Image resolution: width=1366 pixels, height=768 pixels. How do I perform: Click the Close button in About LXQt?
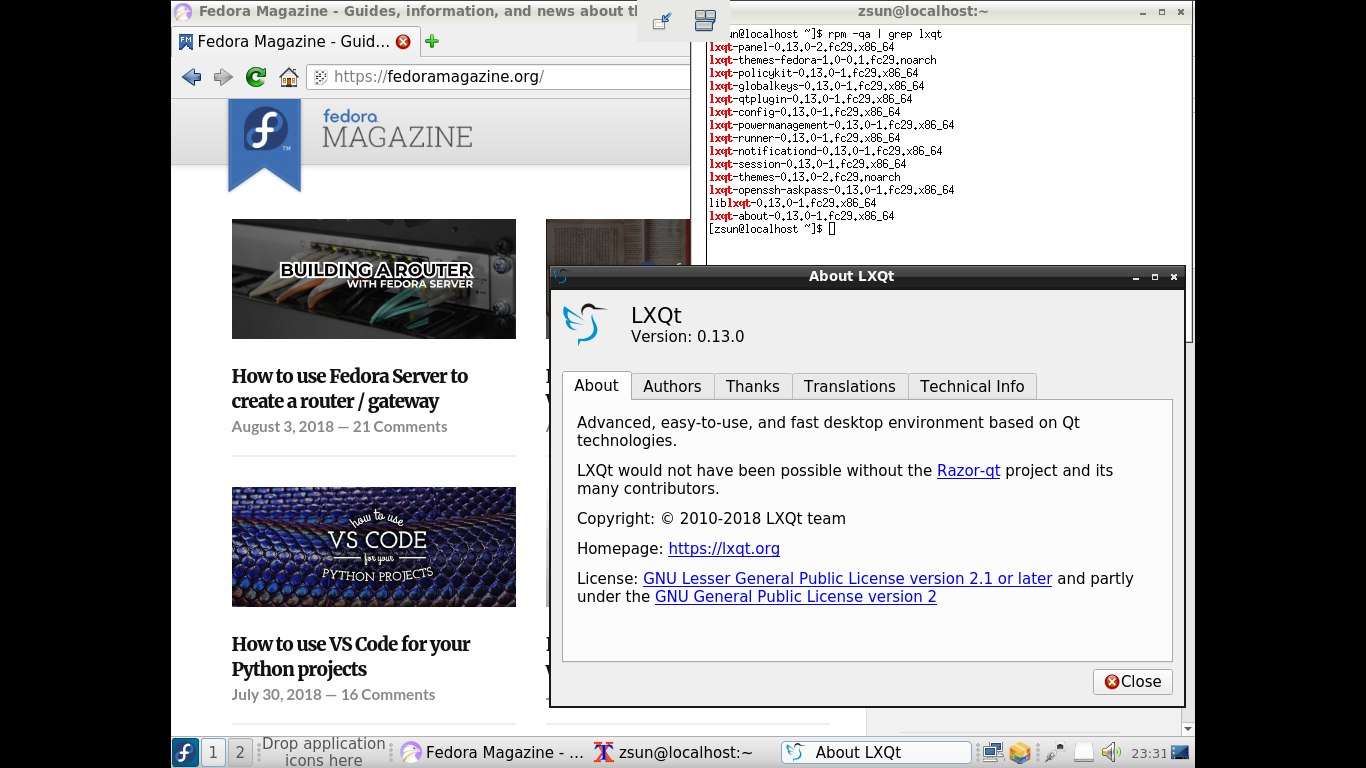point(1132,682)
